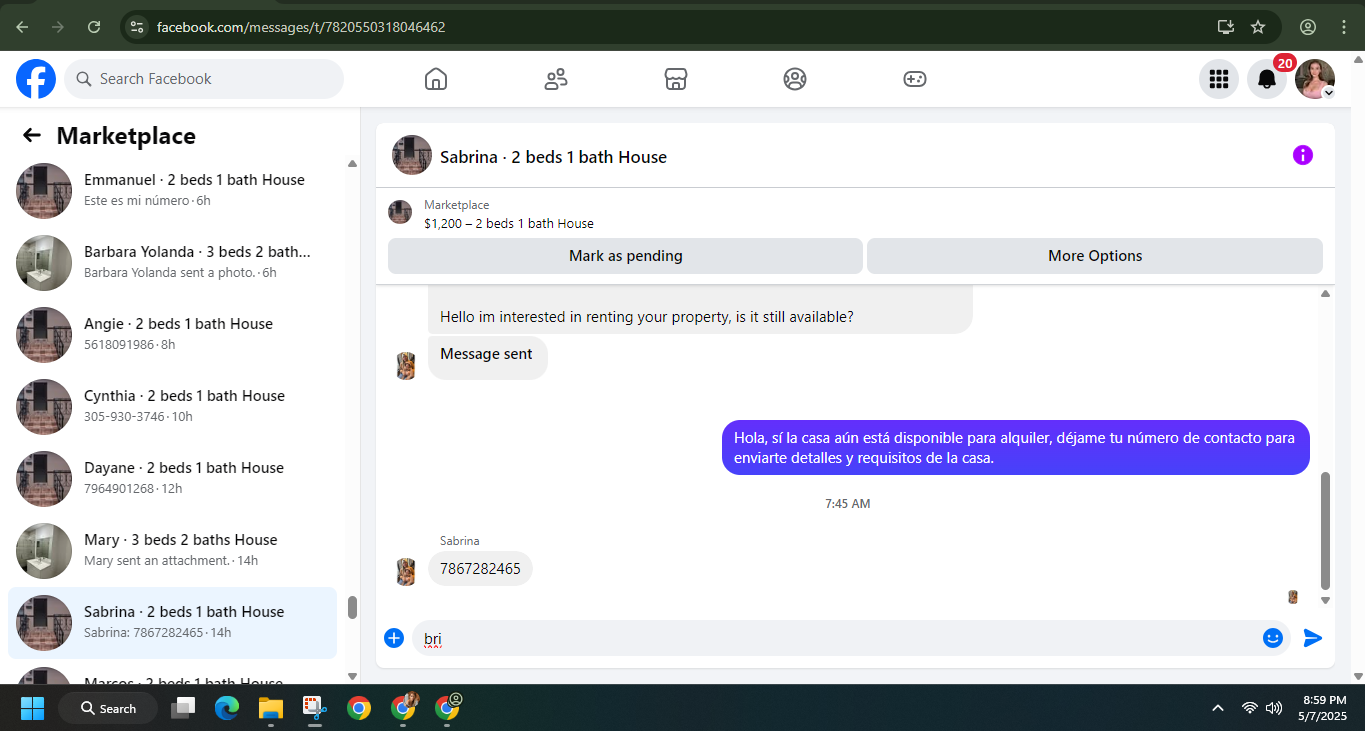This screenshot has width=1365, height=731.
Task: Open the Groups icon in top navigation
Action: coord(795,79)
